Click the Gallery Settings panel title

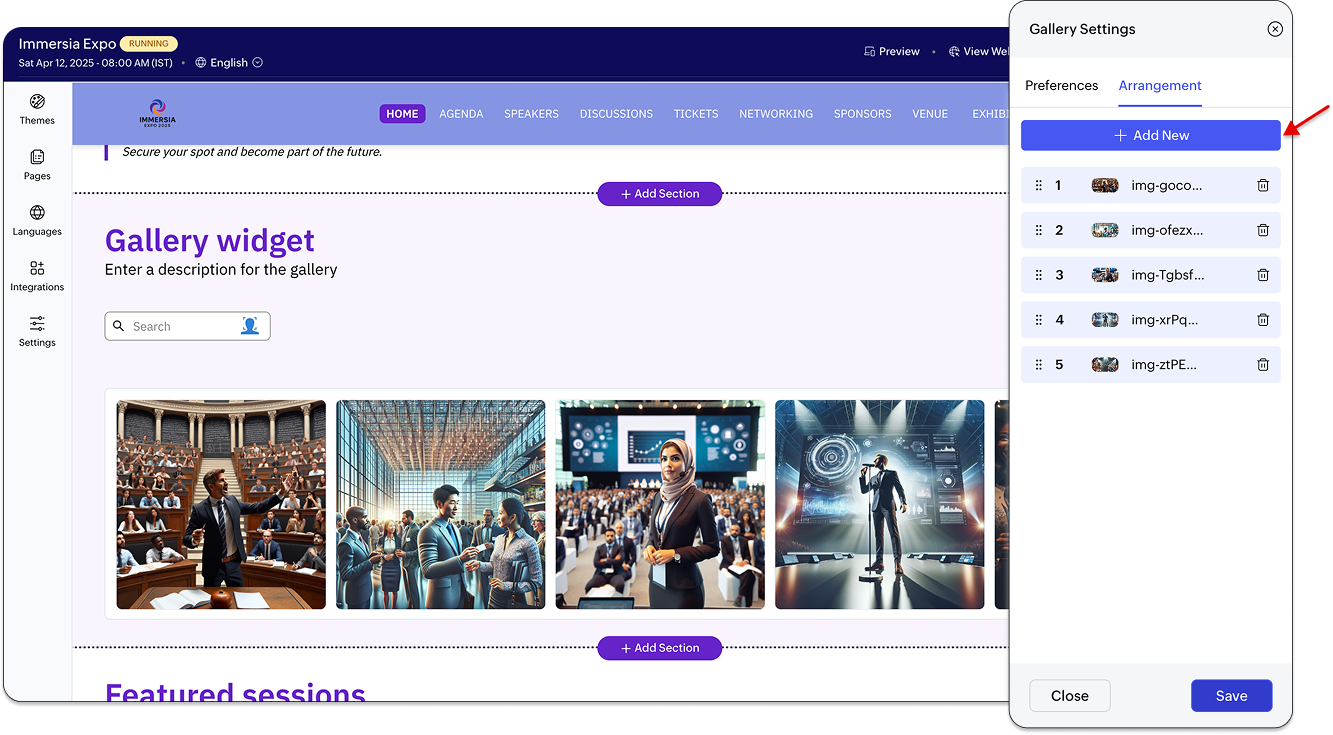coord(1082,29)
